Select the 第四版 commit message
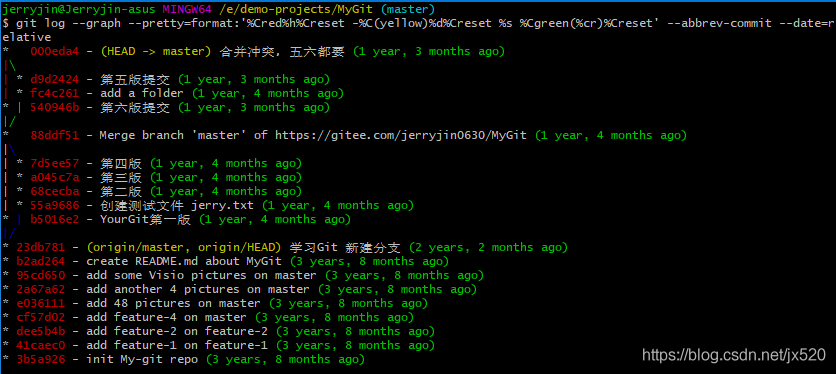This screenshot has height=374, width=836. (x=120, y=163)
